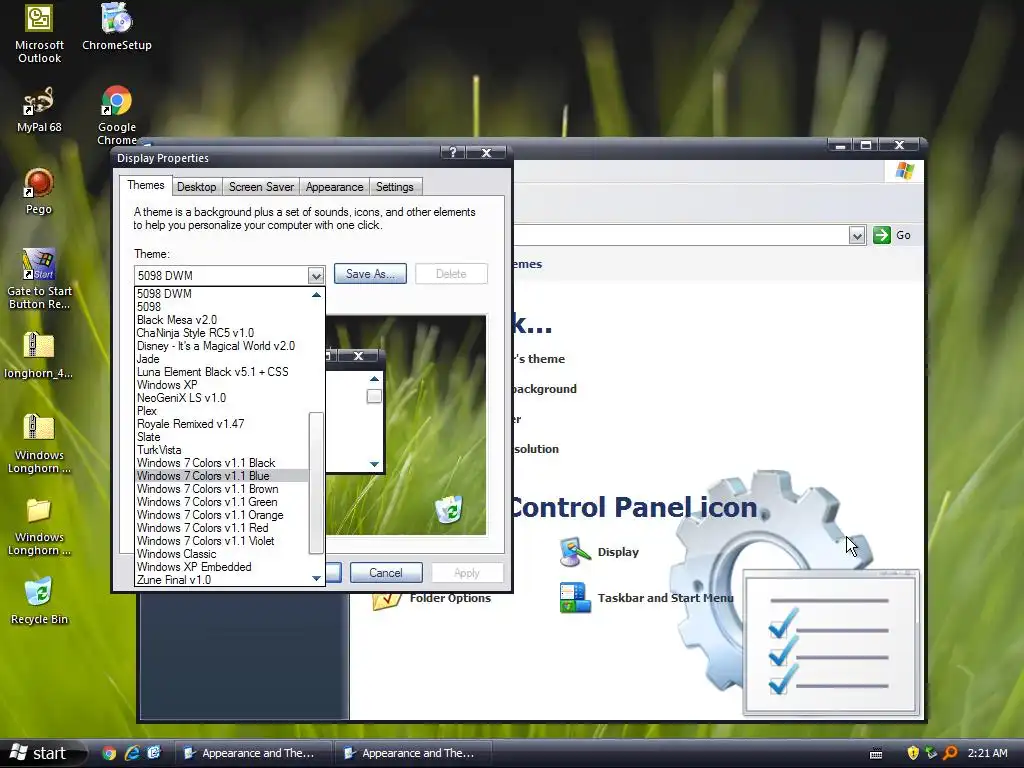Image resolution: width=1024 pixels, height=768 pixels.
Task: Select Plex theme
Action: [x=222, y=411]
